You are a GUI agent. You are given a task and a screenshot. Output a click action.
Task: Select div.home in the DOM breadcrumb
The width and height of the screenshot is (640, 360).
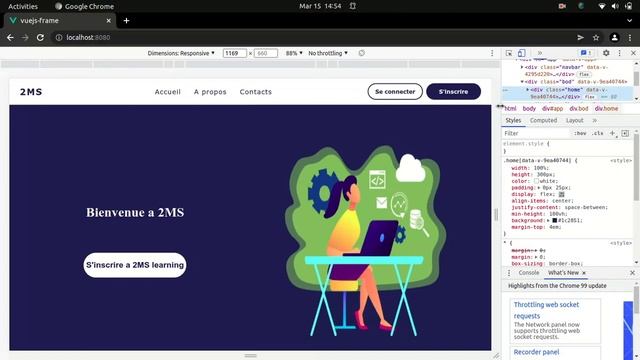[606, 109]
